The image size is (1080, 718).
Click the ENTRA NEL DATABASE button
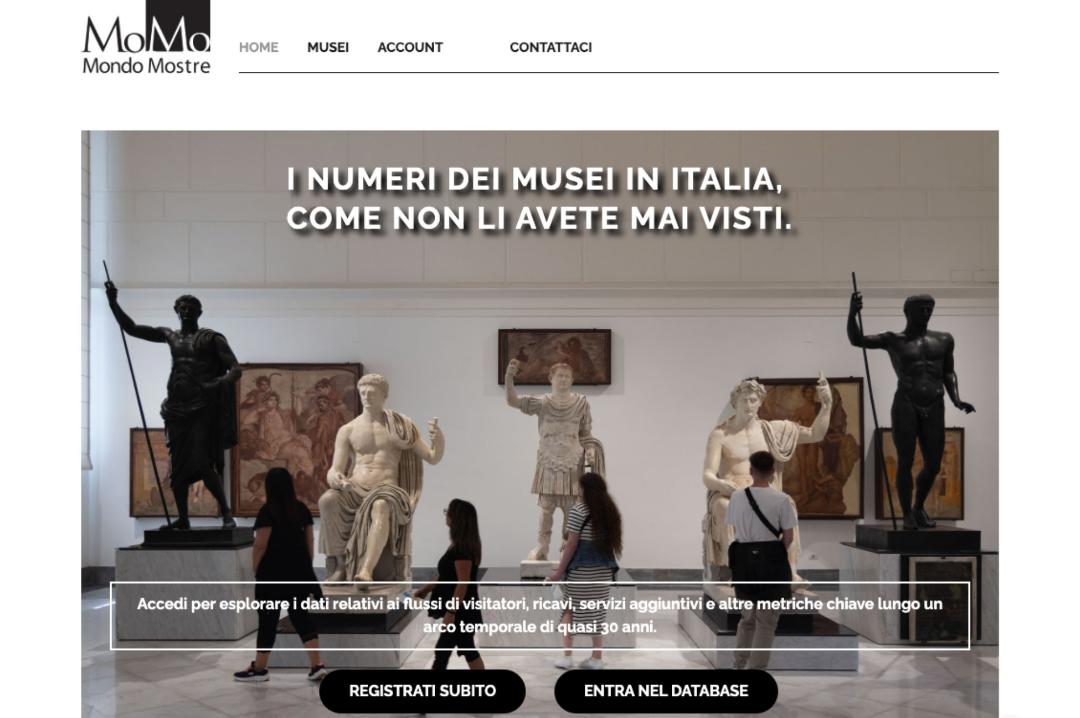pos(666,691)
